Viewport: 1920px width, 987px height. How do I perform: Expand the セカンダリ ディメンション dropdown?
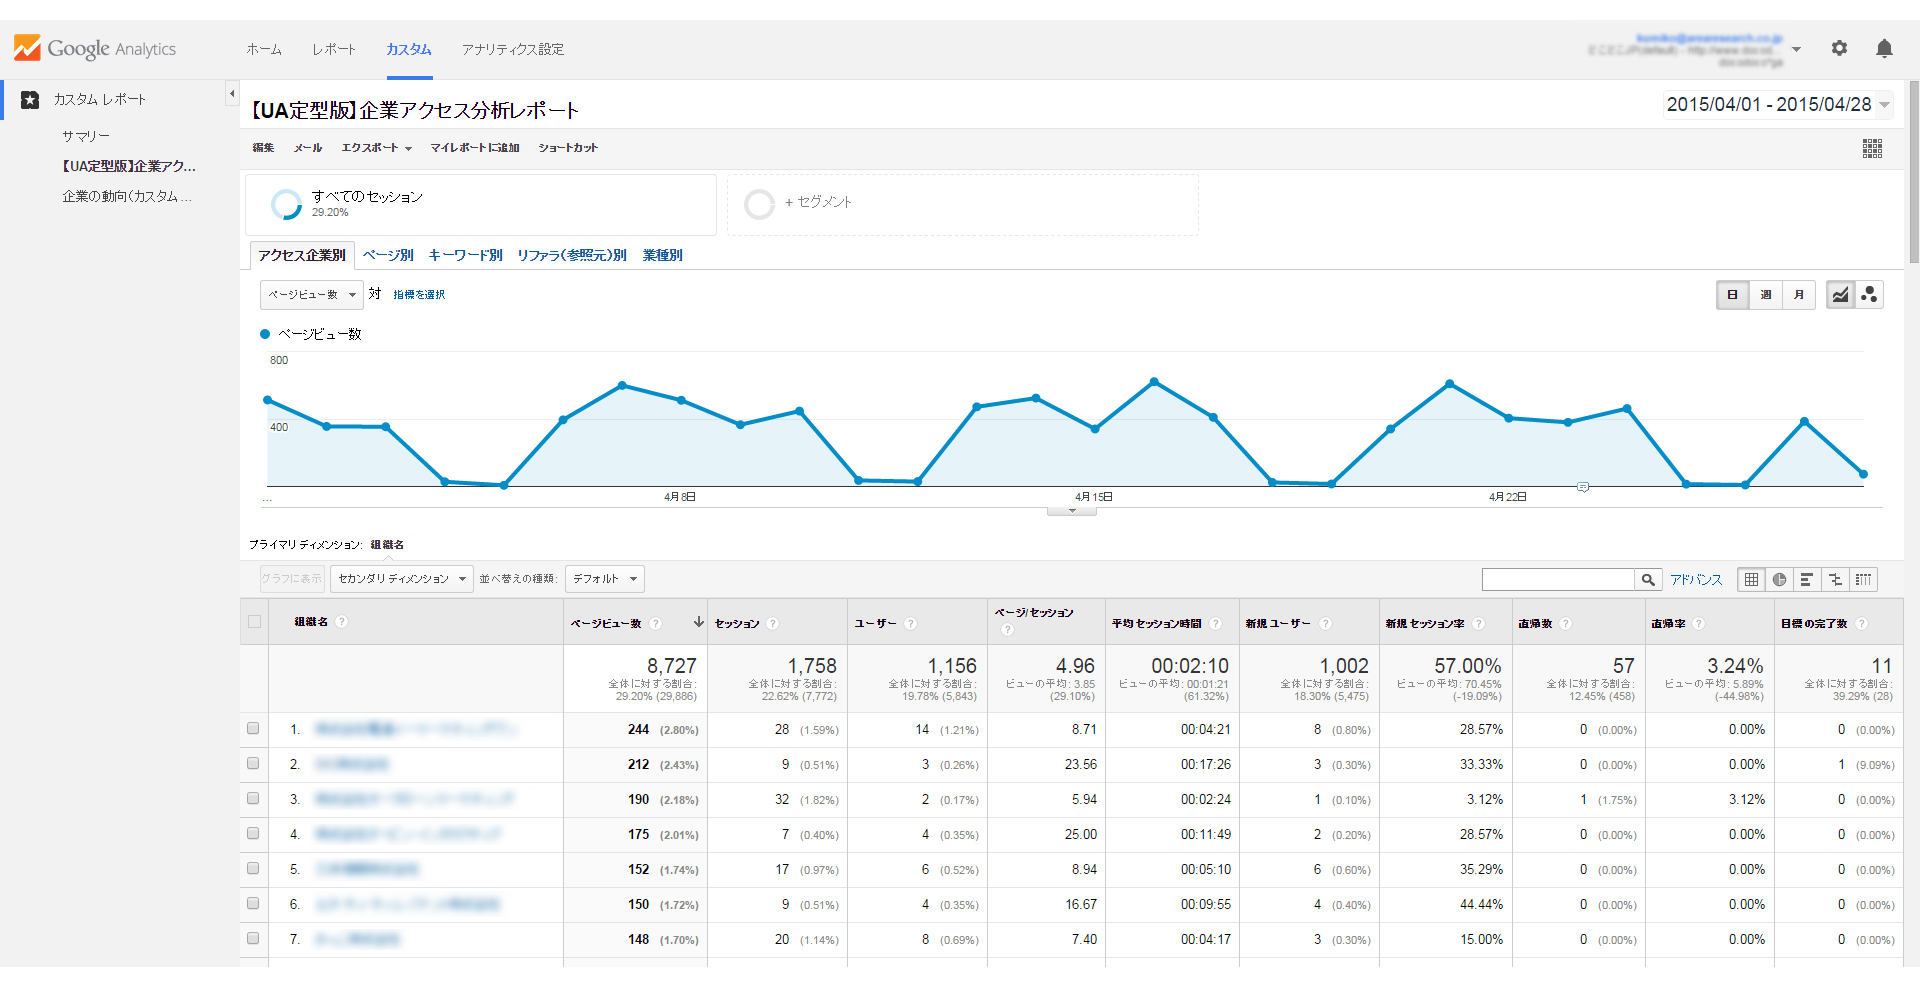pos(402,579)
